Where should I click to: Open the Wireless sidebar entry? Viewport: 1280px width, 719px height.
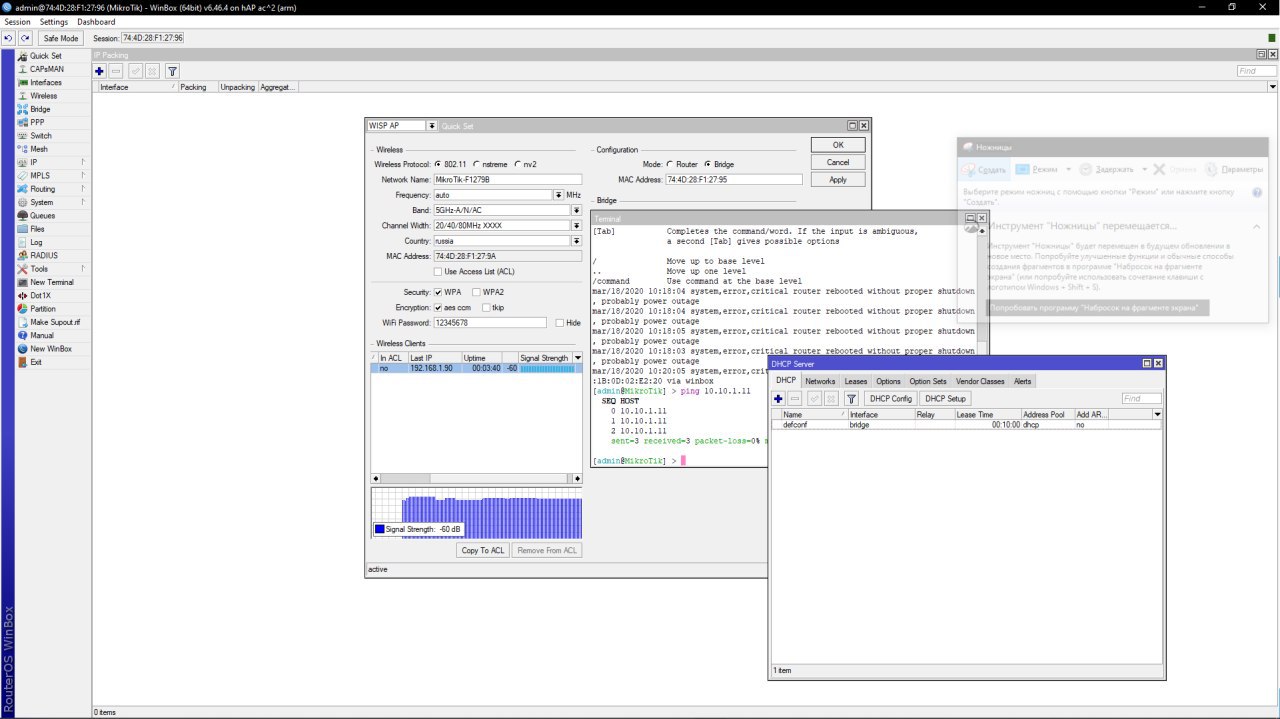[43, 96]
